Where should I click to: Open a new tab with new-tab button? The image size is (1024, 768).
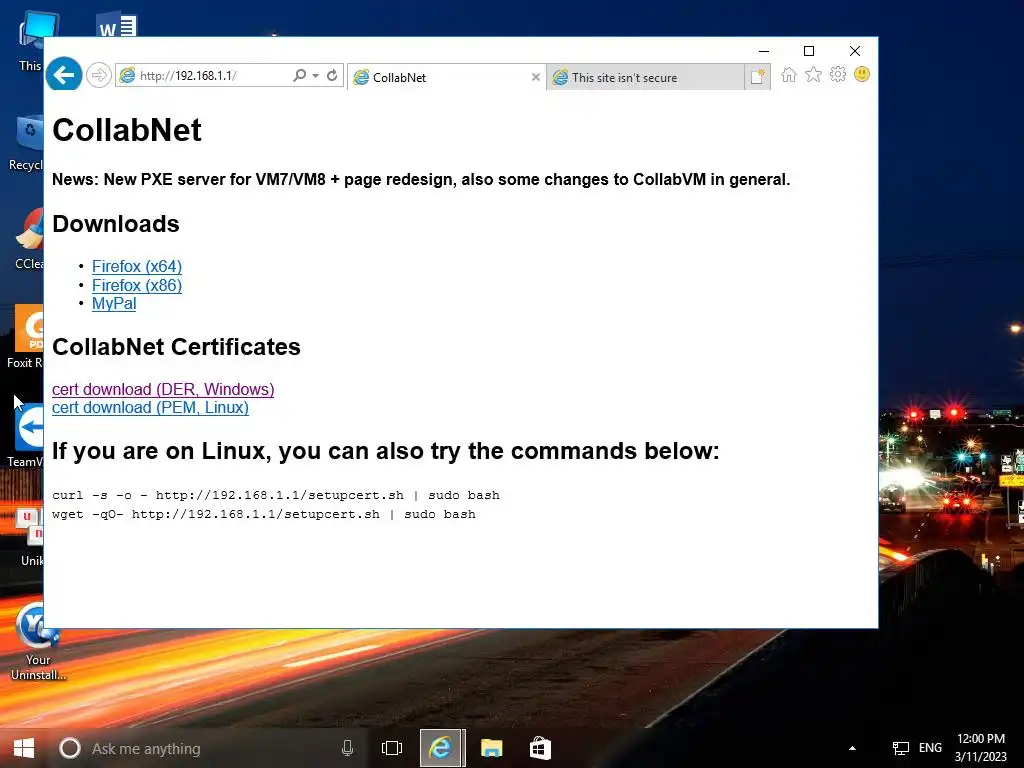(758, 77)
